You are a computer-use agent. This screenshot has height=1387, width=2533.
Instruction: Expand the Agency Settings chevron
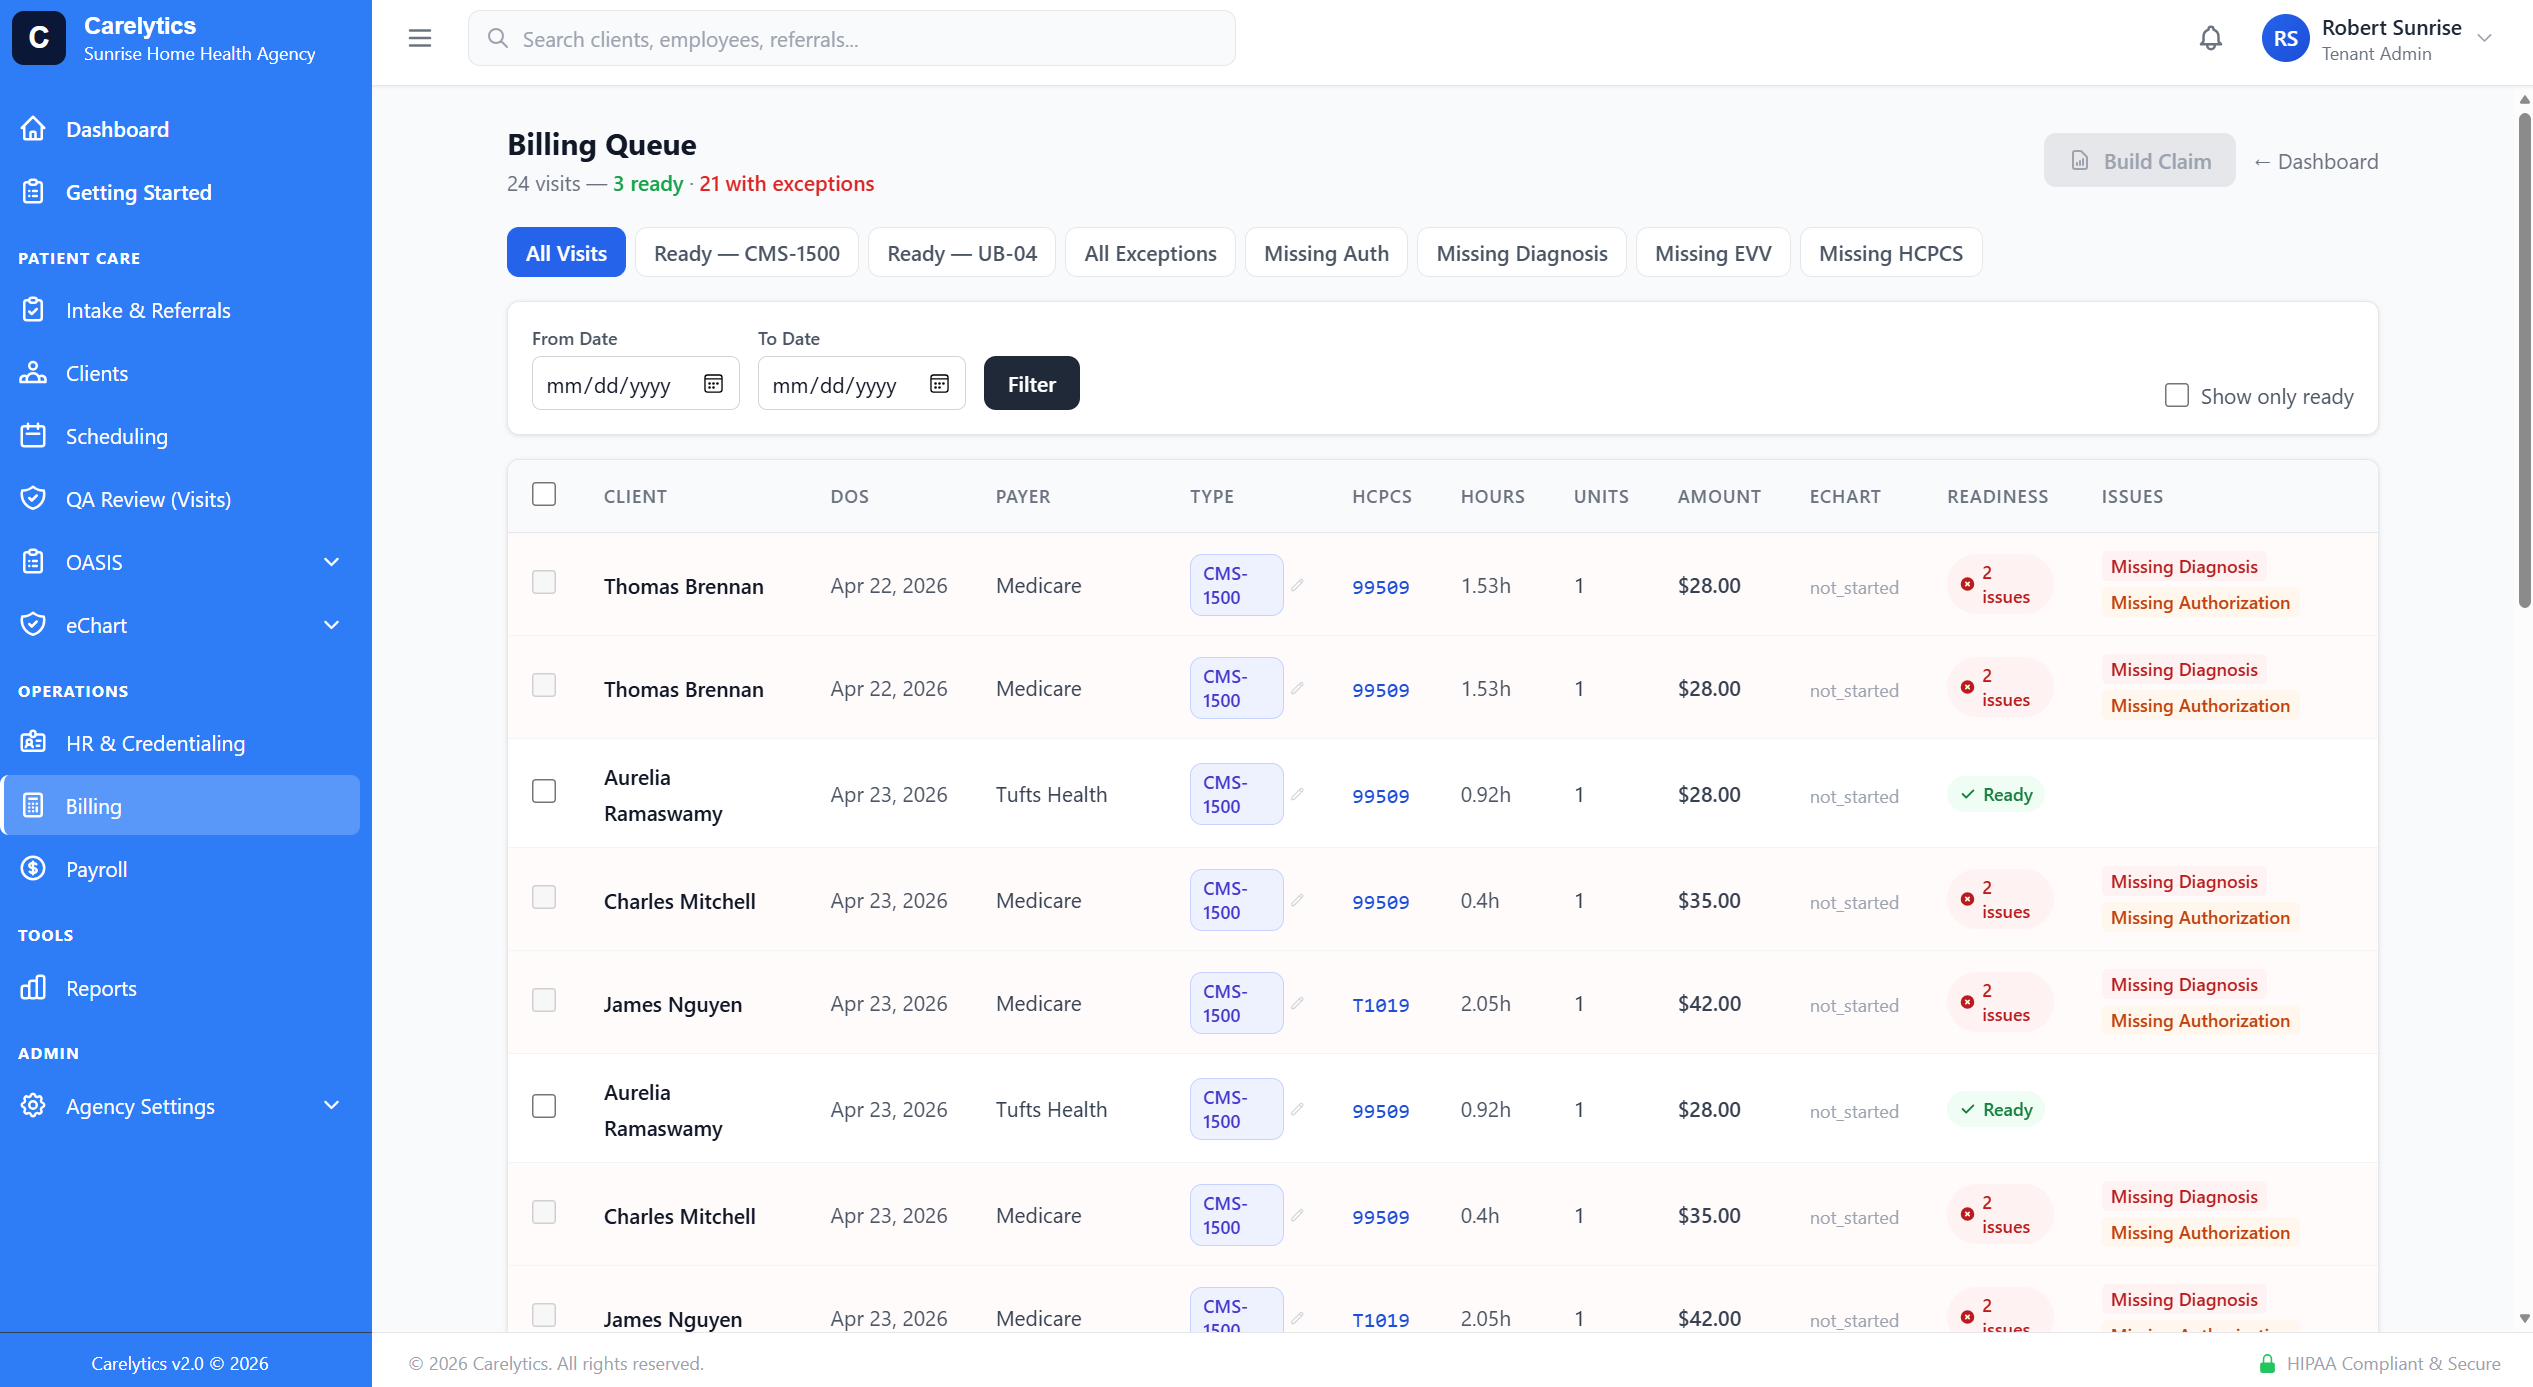(x=332, y=1106)
